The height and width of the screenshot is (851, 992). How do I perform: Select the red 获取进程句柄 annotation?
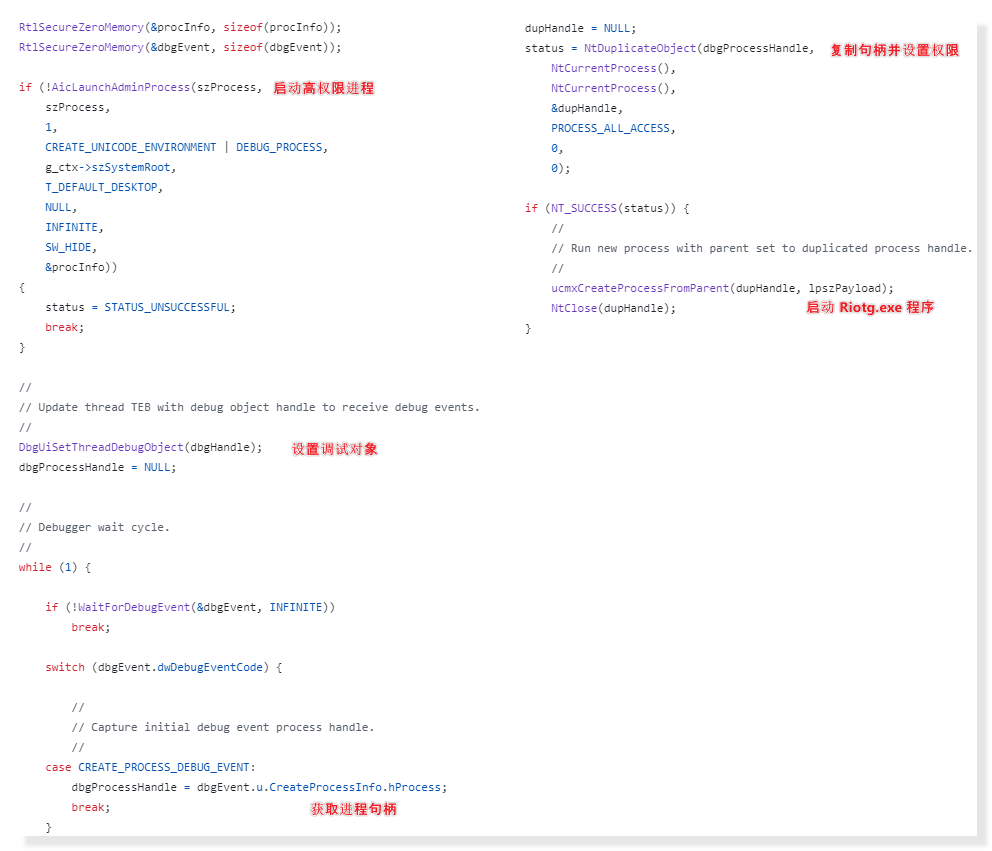[x=353, y=808]
